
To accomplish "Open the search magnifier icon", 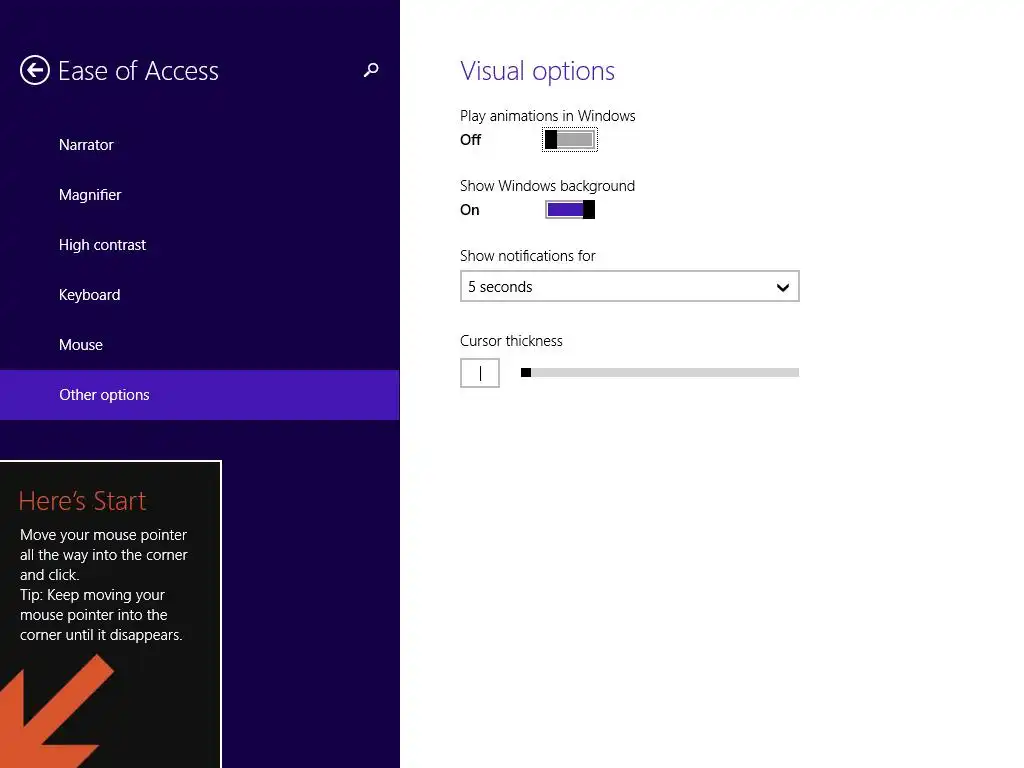I will pyautogui.click(x=371, y=70).
